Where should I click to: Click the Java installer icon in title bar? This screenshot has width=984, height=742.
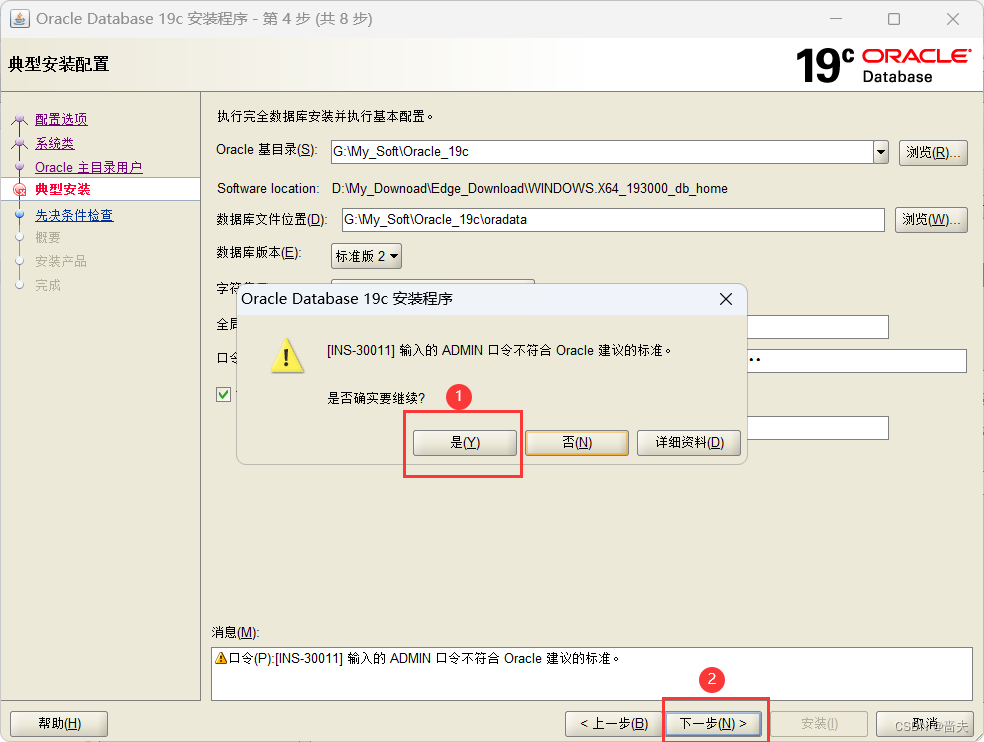19,19
